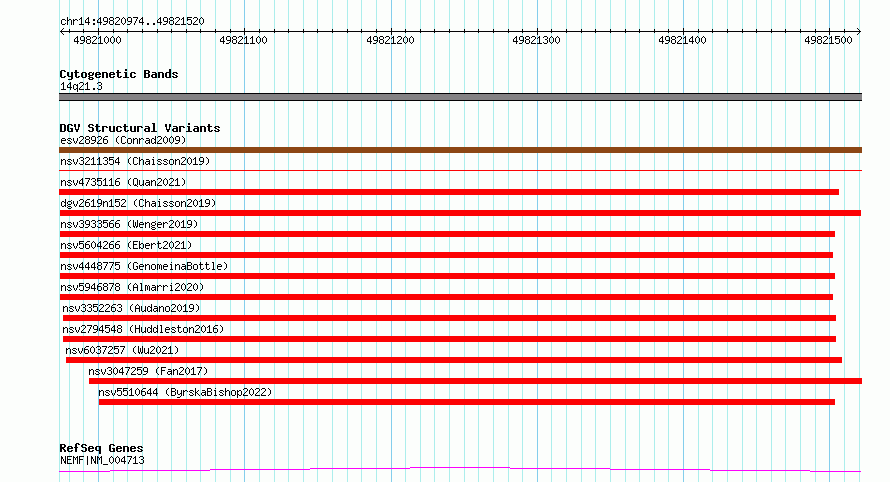Image resolution: width=890 pixels, height=482 pixels.
Task: Select the red nsv5946878 variant bar
Action: point(446,297)
